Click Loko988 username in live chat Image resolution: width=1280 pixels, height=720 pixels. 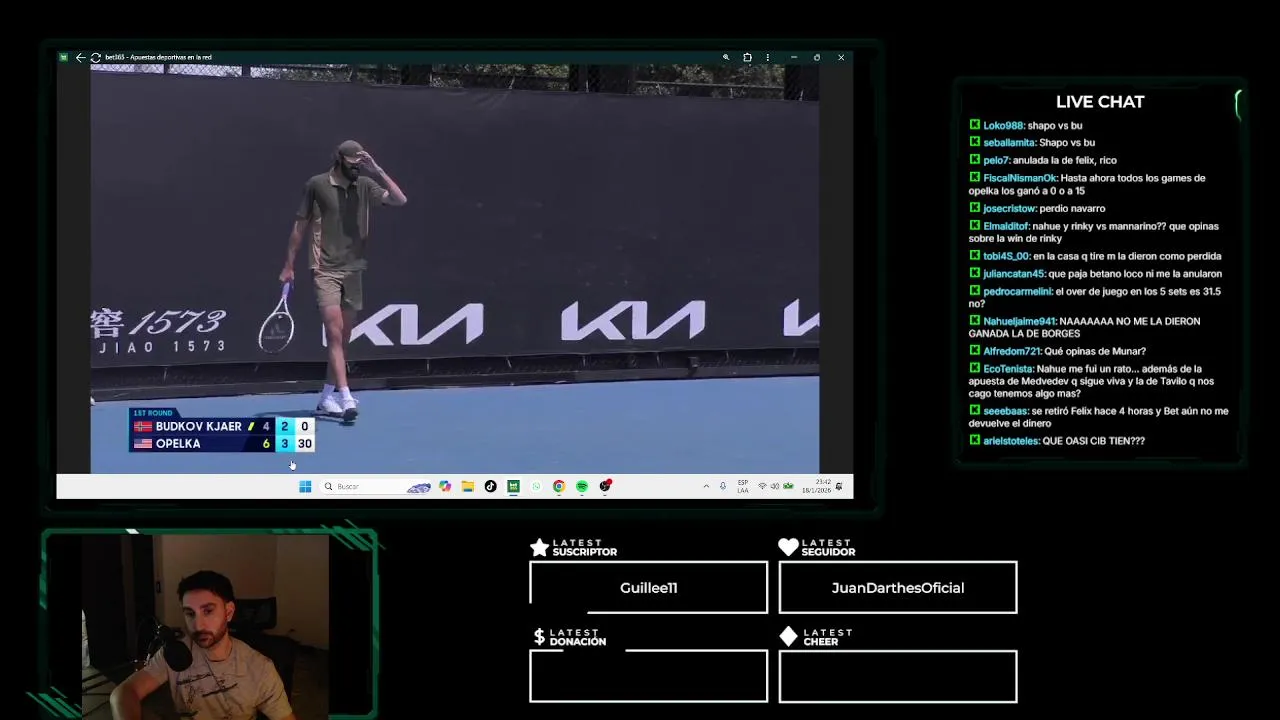pos(1003,126)
